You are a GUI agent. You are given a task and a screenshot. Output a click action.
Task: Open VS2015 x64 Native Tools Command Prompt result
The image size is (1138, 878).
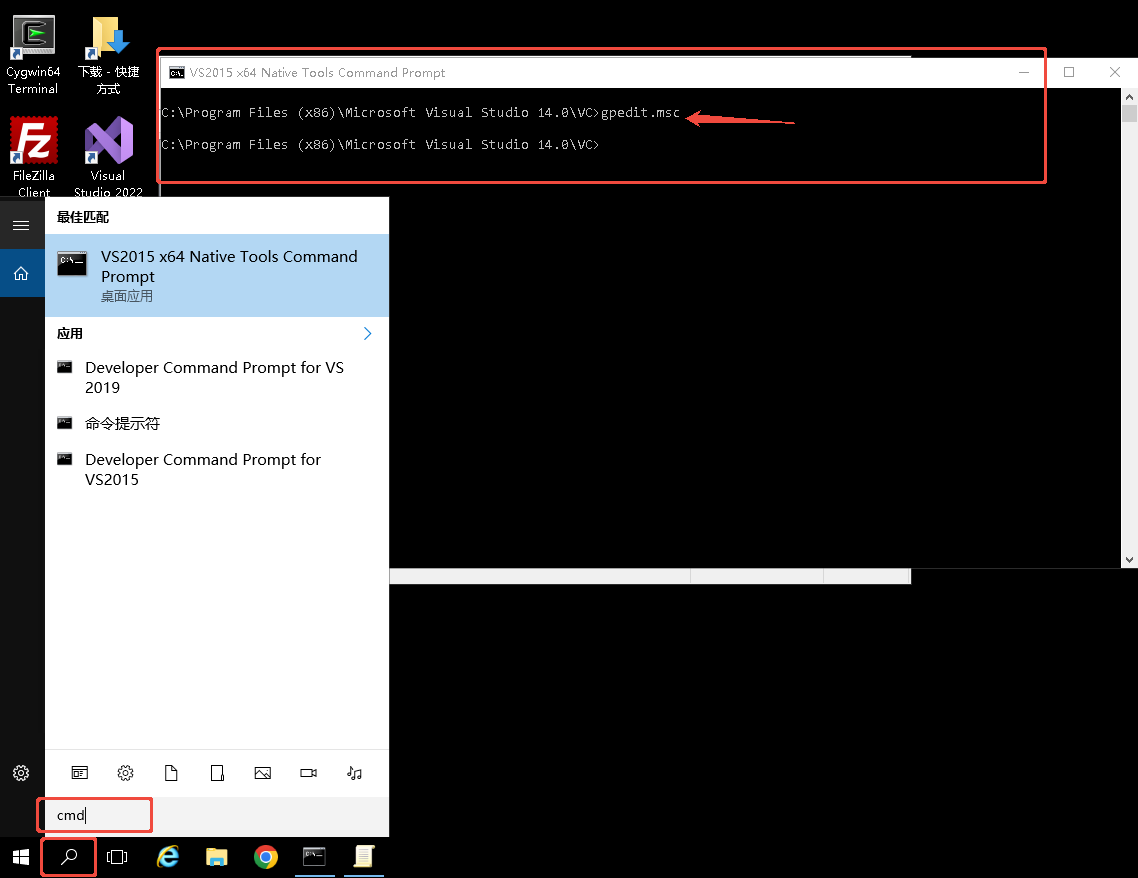coord(217,275)
